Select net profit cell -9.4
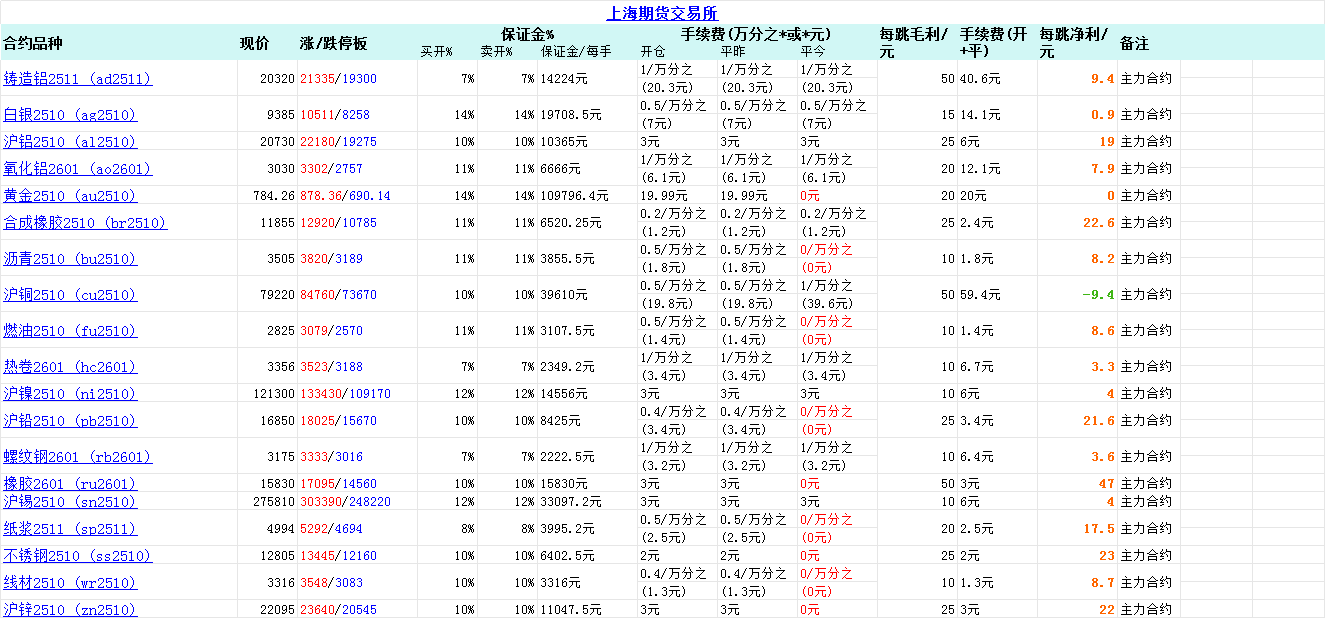1325x618 pixels. pyautogui.click(x=1098, y=295)
